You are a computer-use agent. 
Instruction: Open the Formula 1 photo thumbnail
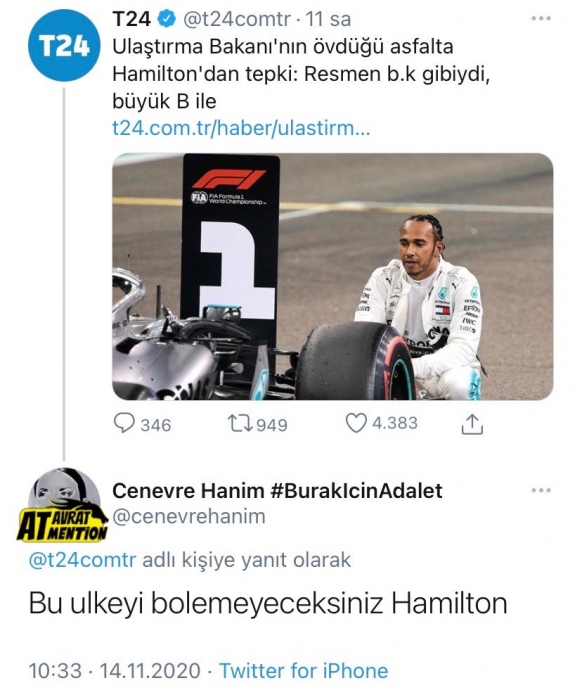click(x=333, y=276)
